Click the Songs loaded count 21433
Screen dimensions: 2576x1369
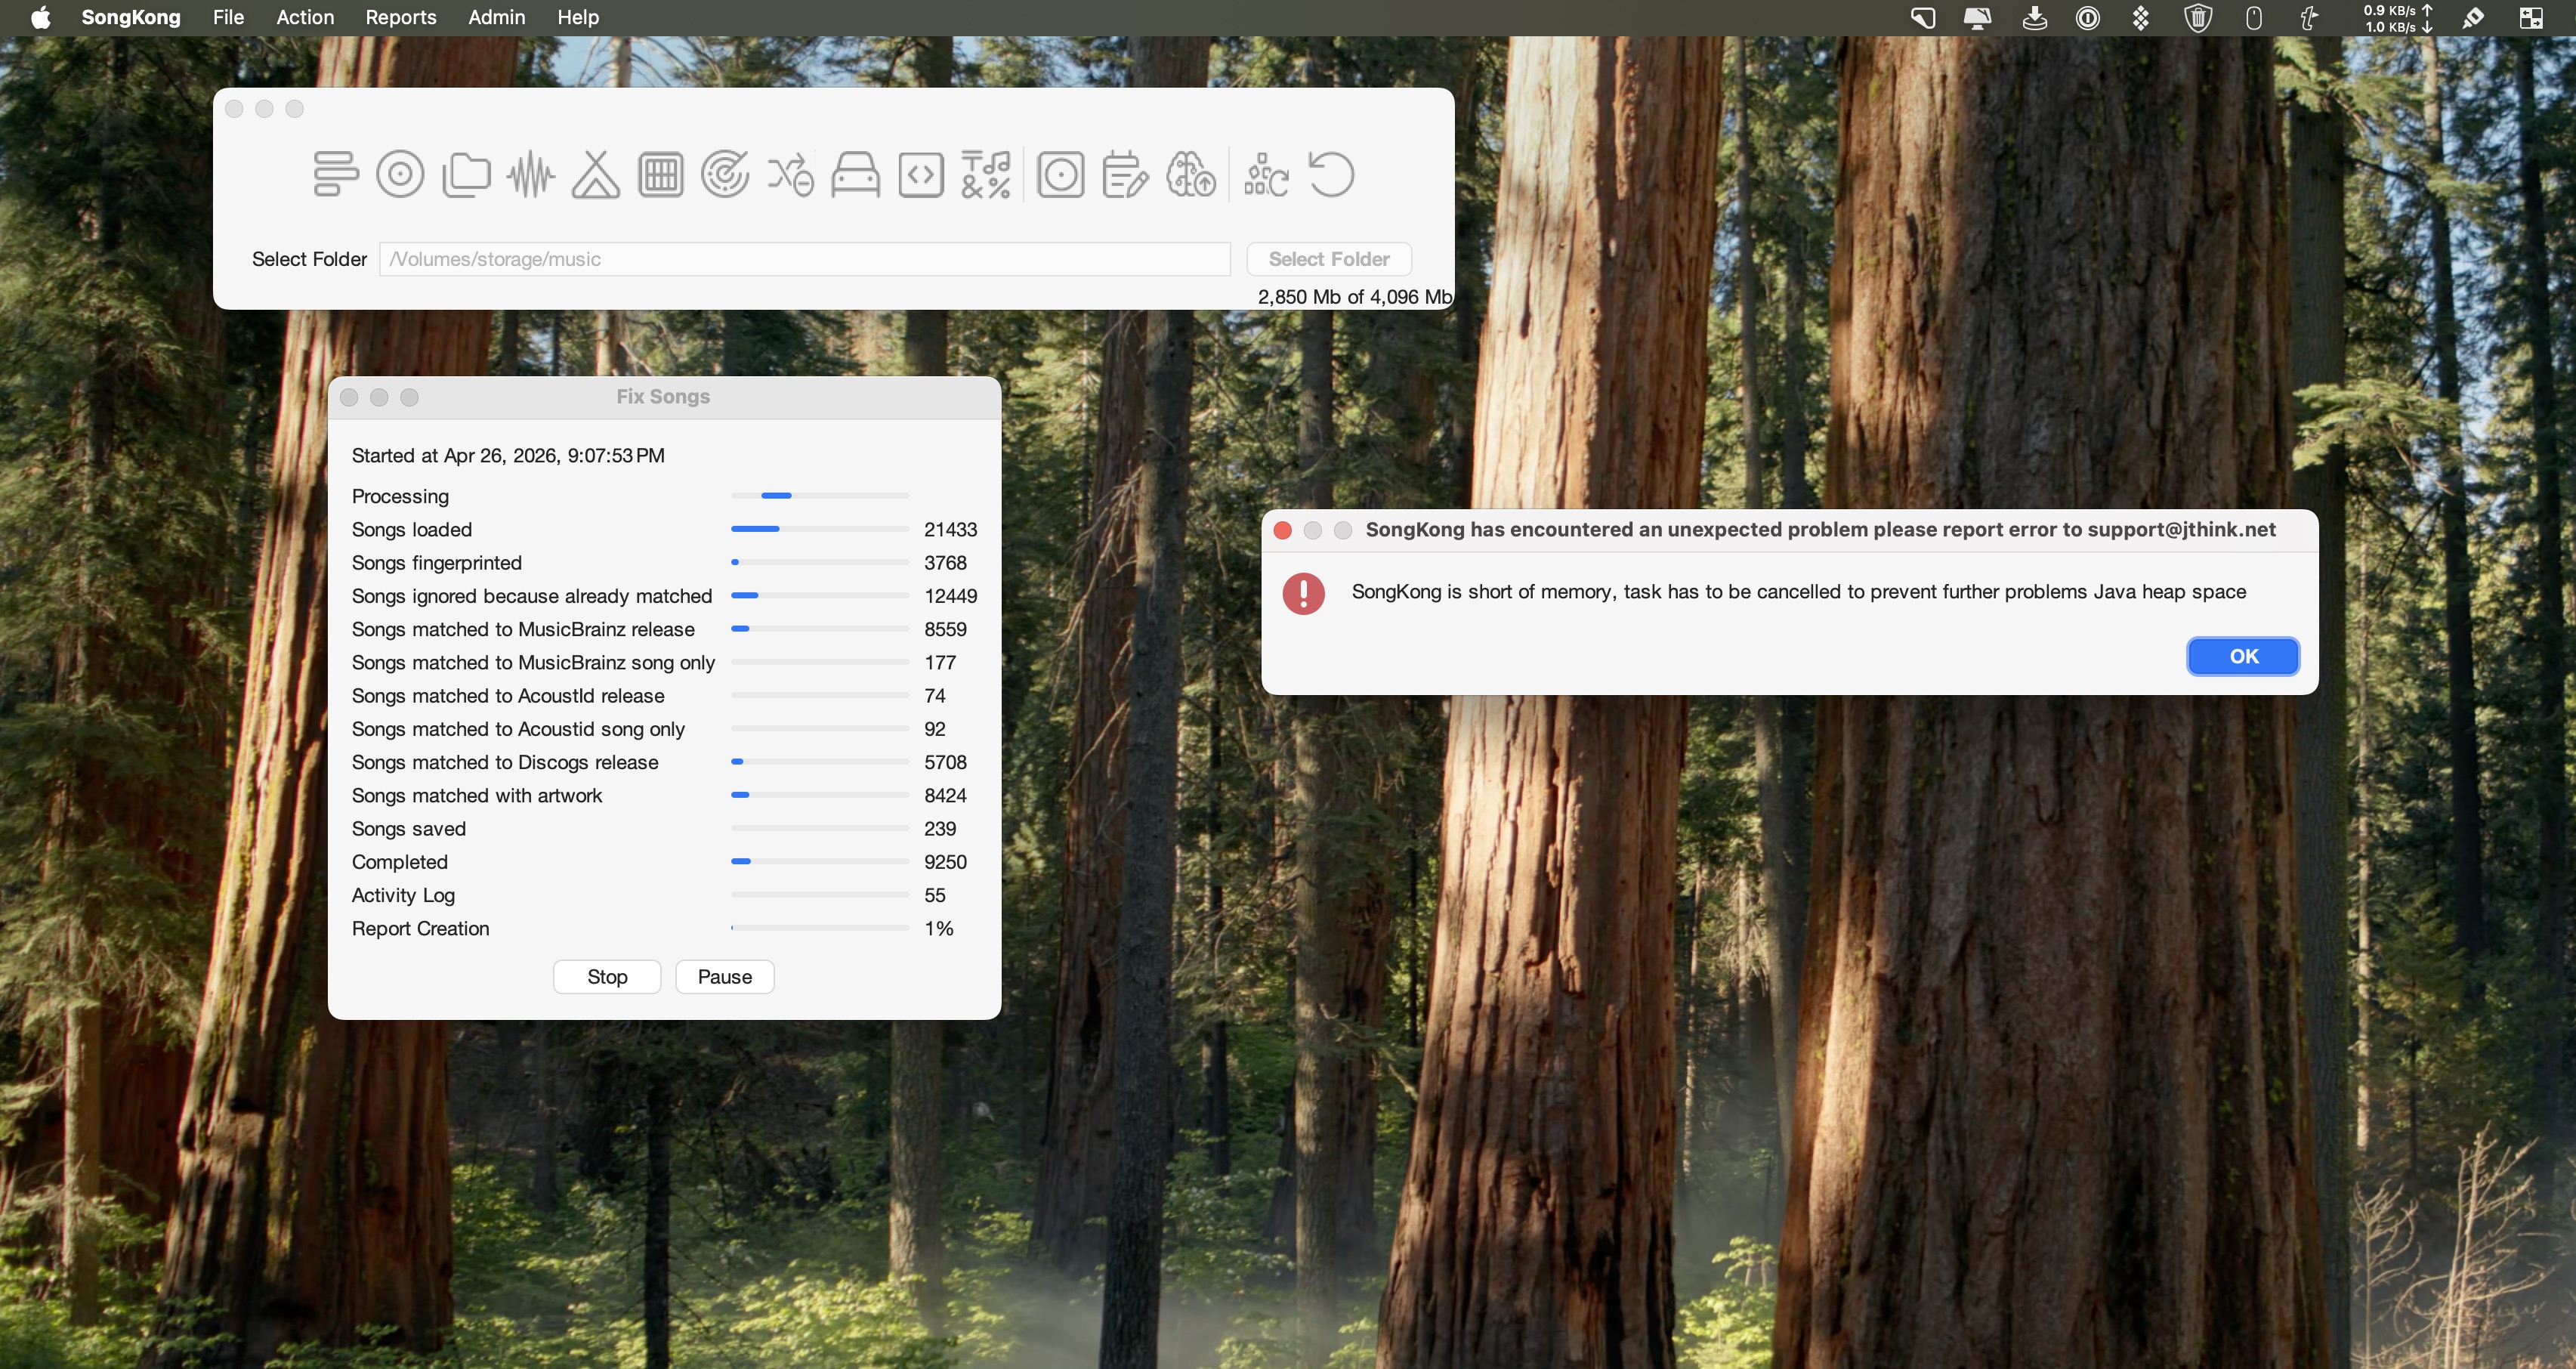pos(950,530)
